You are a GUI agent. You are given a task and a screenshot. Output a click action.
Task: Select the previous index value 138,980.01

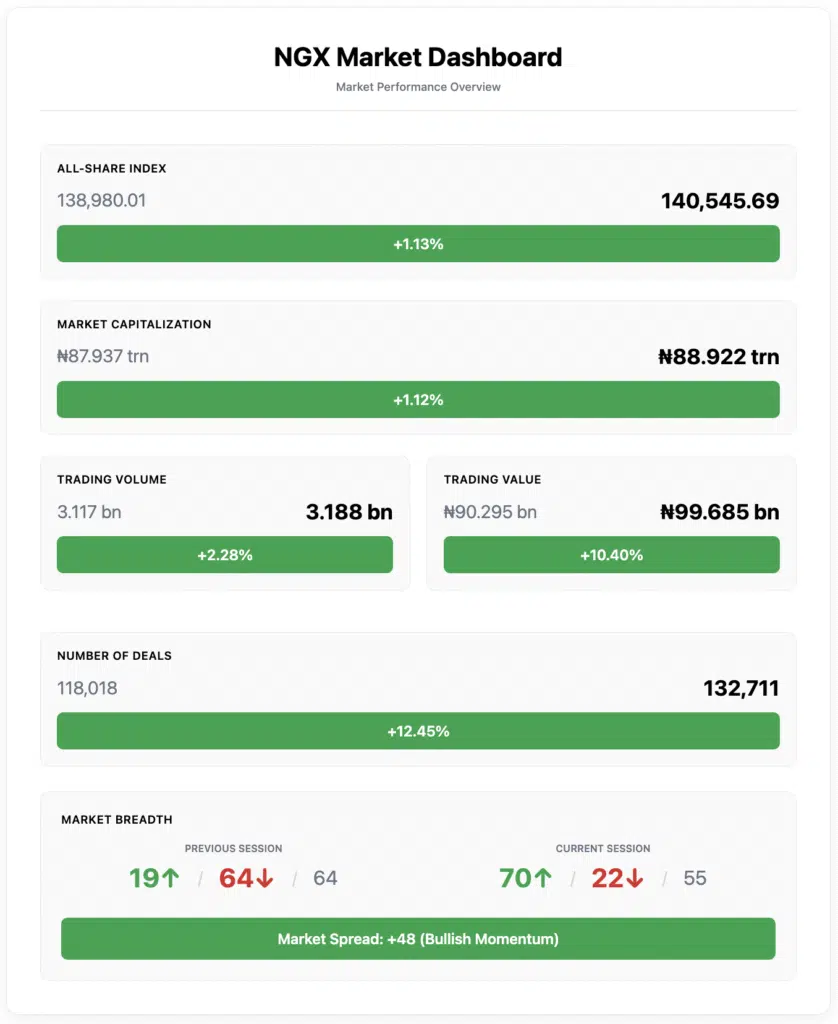point(101,200)
